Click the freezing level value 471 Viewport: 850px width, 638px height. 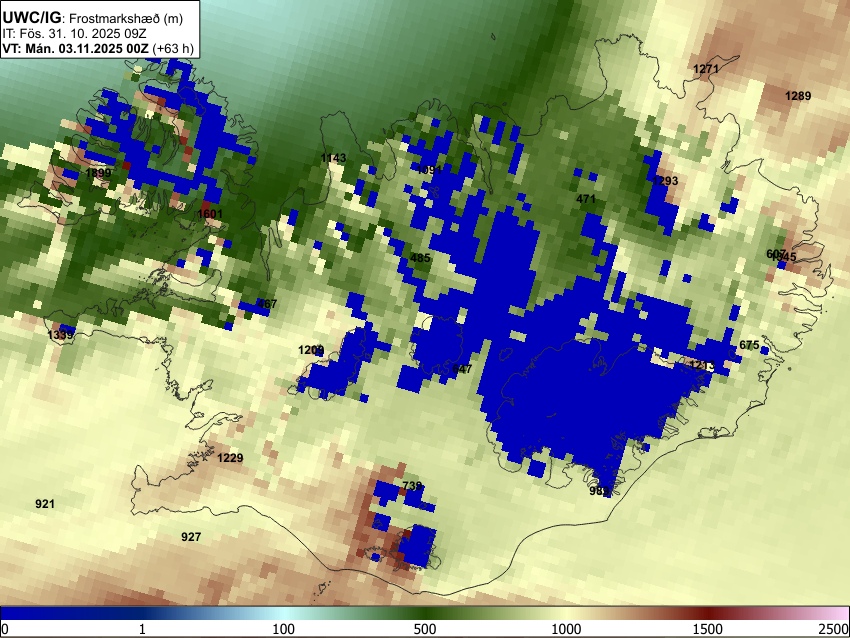pyautogui.click(x=586, y=199)
